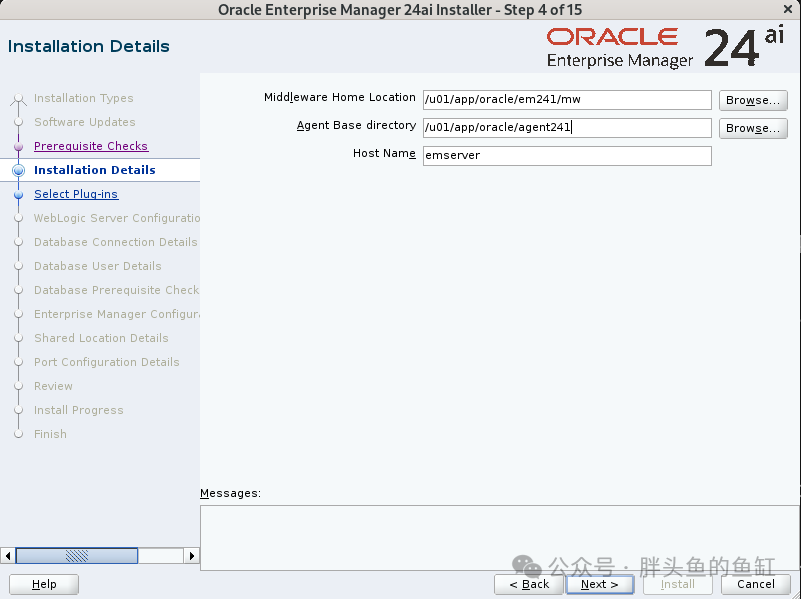This screenshot has height=599, width=801.
Task: Click the Finish step label
Action: point(50,434)
